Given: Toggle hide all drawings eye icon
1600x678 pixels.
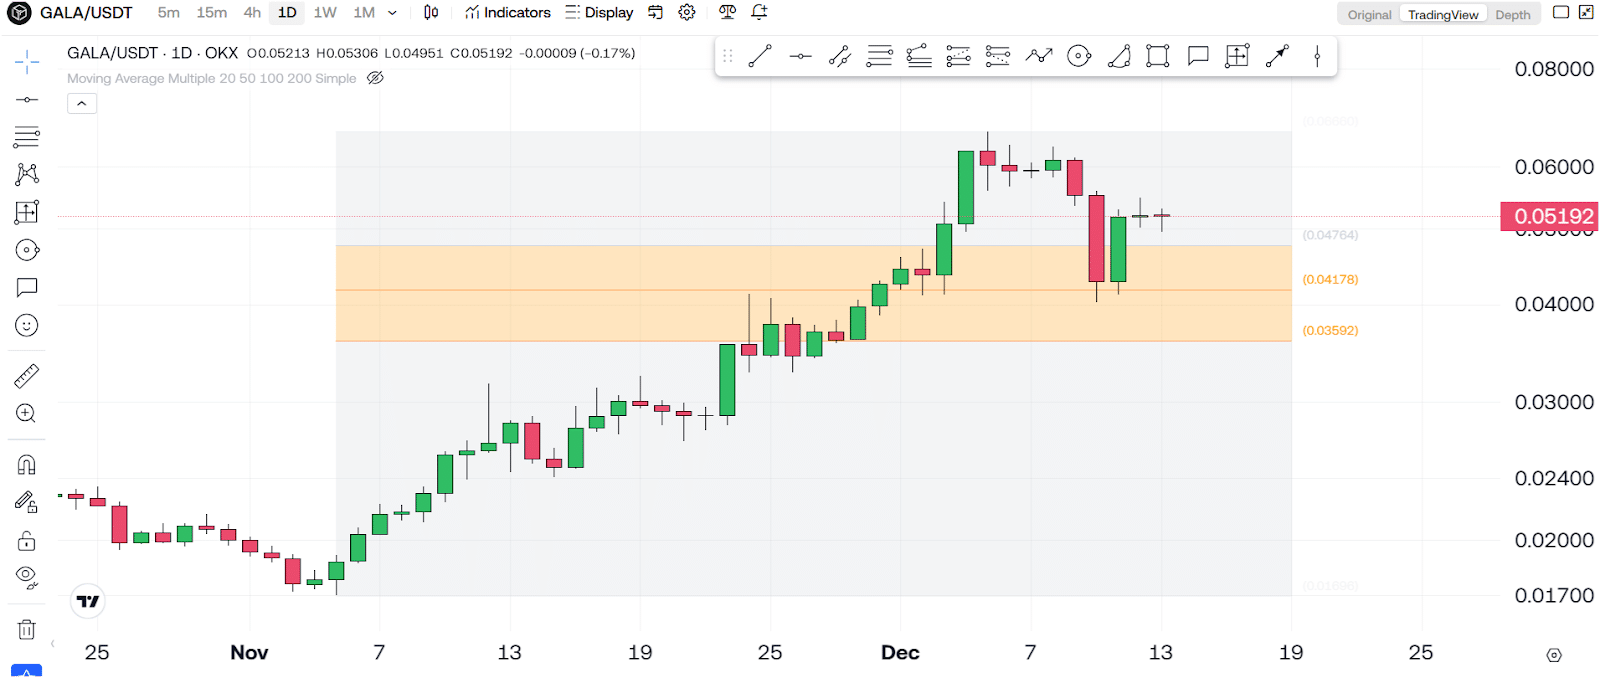Looking at the screenshot, I should [x=27, y=578].
